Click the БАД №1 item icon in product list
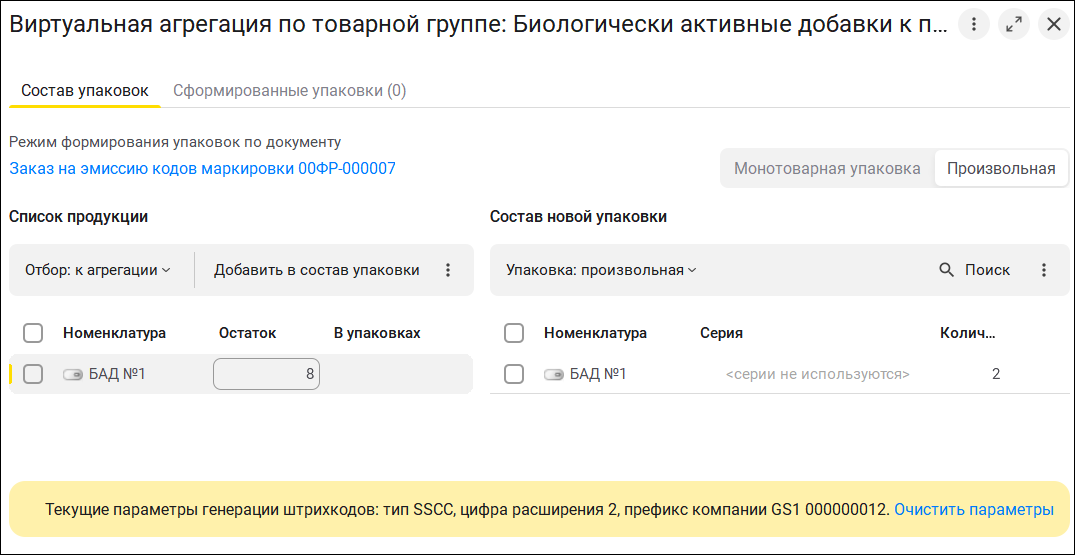 (x=73, y=375)
